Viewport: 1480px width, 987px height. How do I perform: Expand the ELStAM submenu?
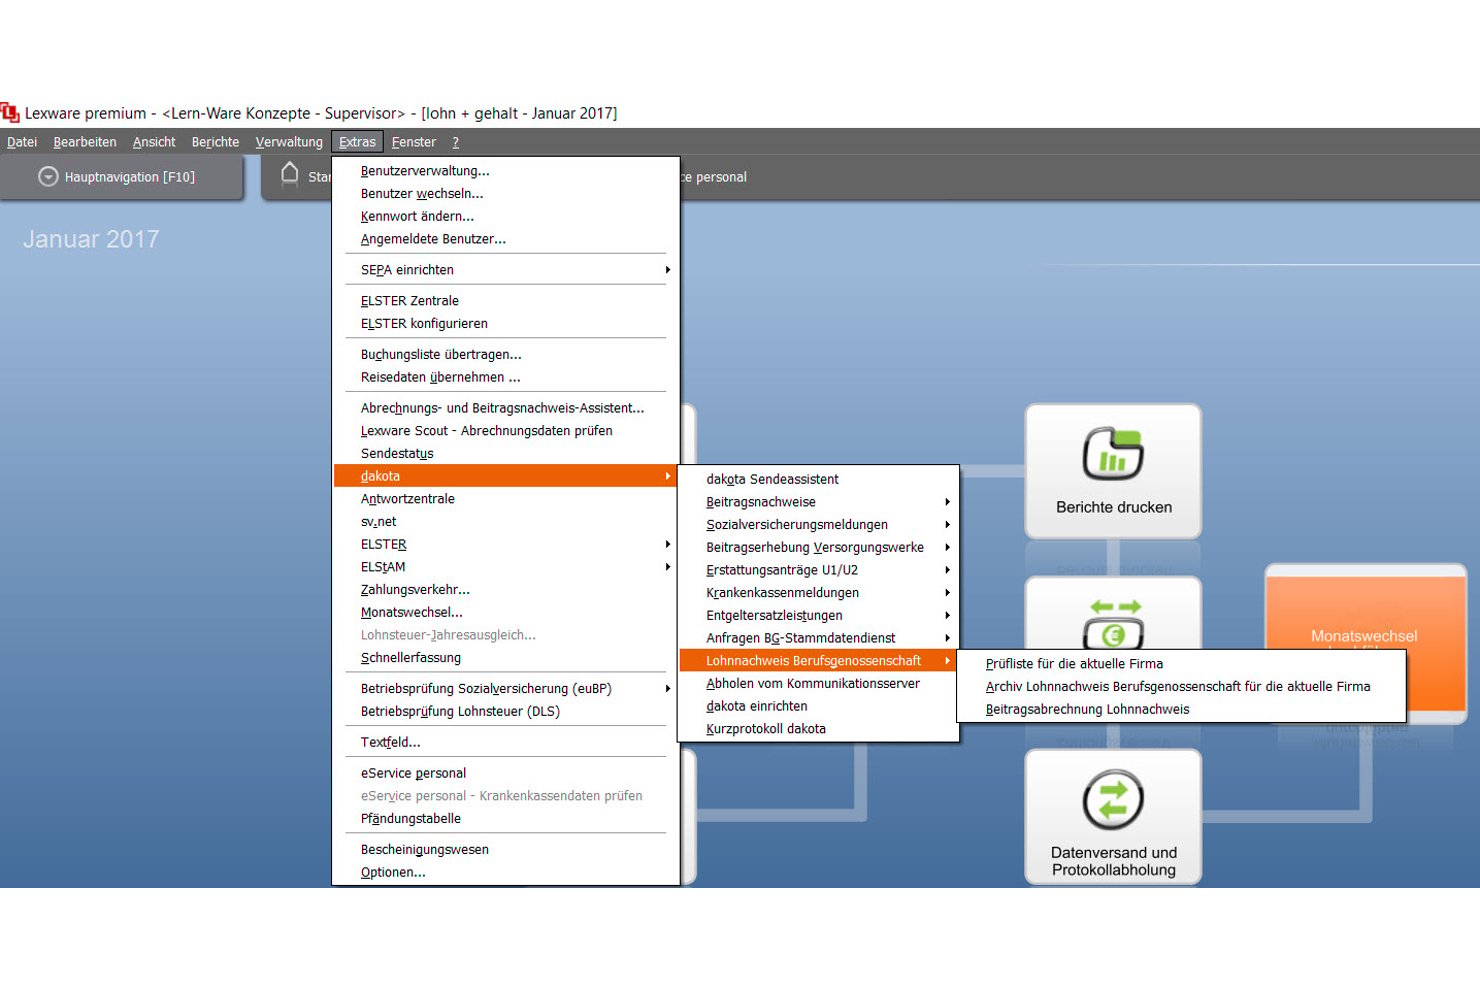(x=506, y=567)
